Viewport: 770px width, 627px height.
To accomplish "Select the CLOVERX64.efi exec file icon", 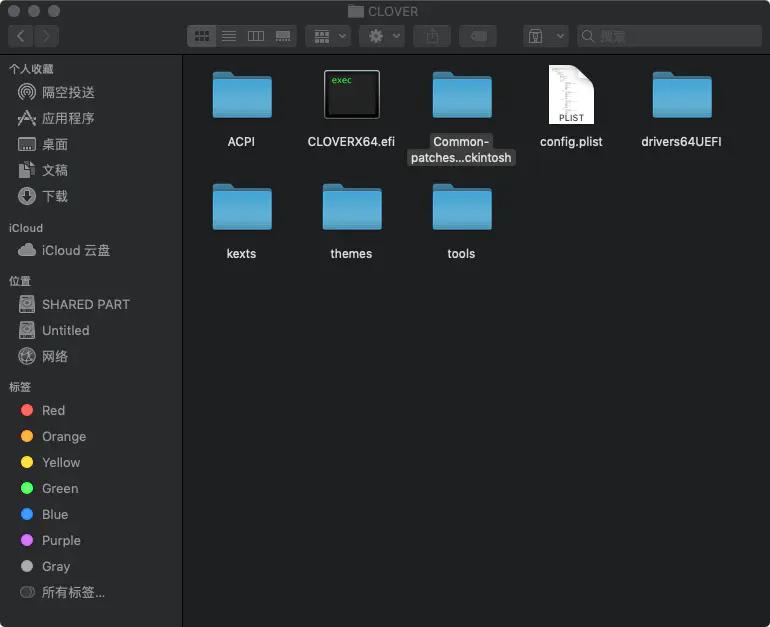I will point(352,94).
